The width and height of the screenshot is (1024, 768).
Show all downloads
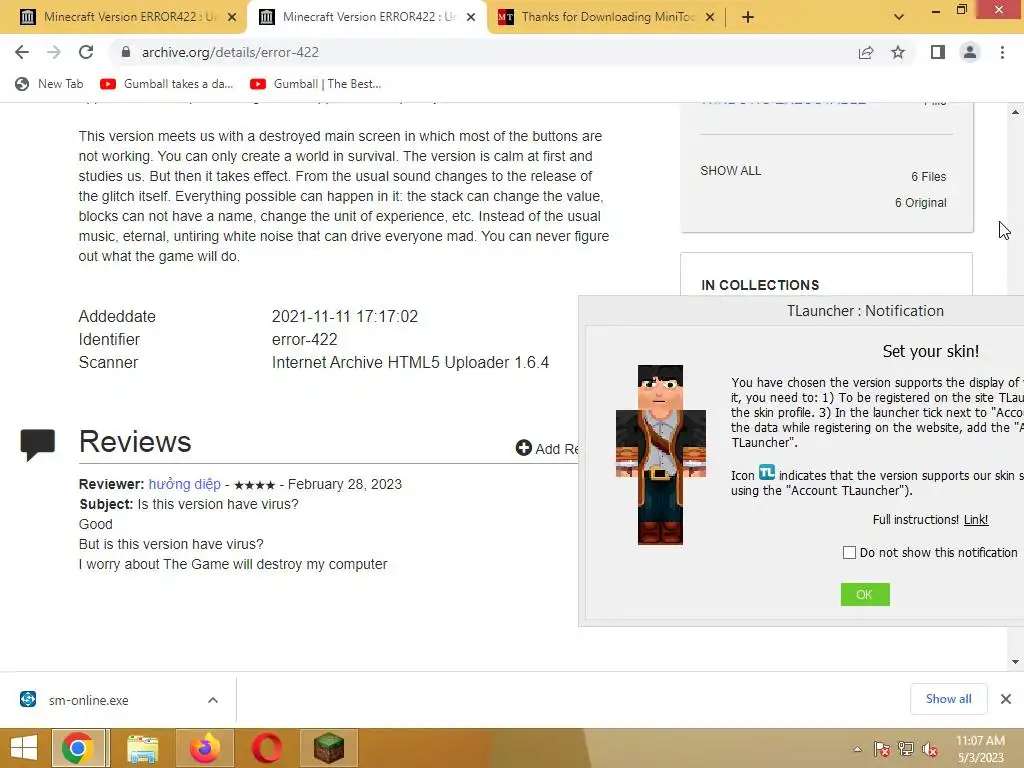[948, 699]
